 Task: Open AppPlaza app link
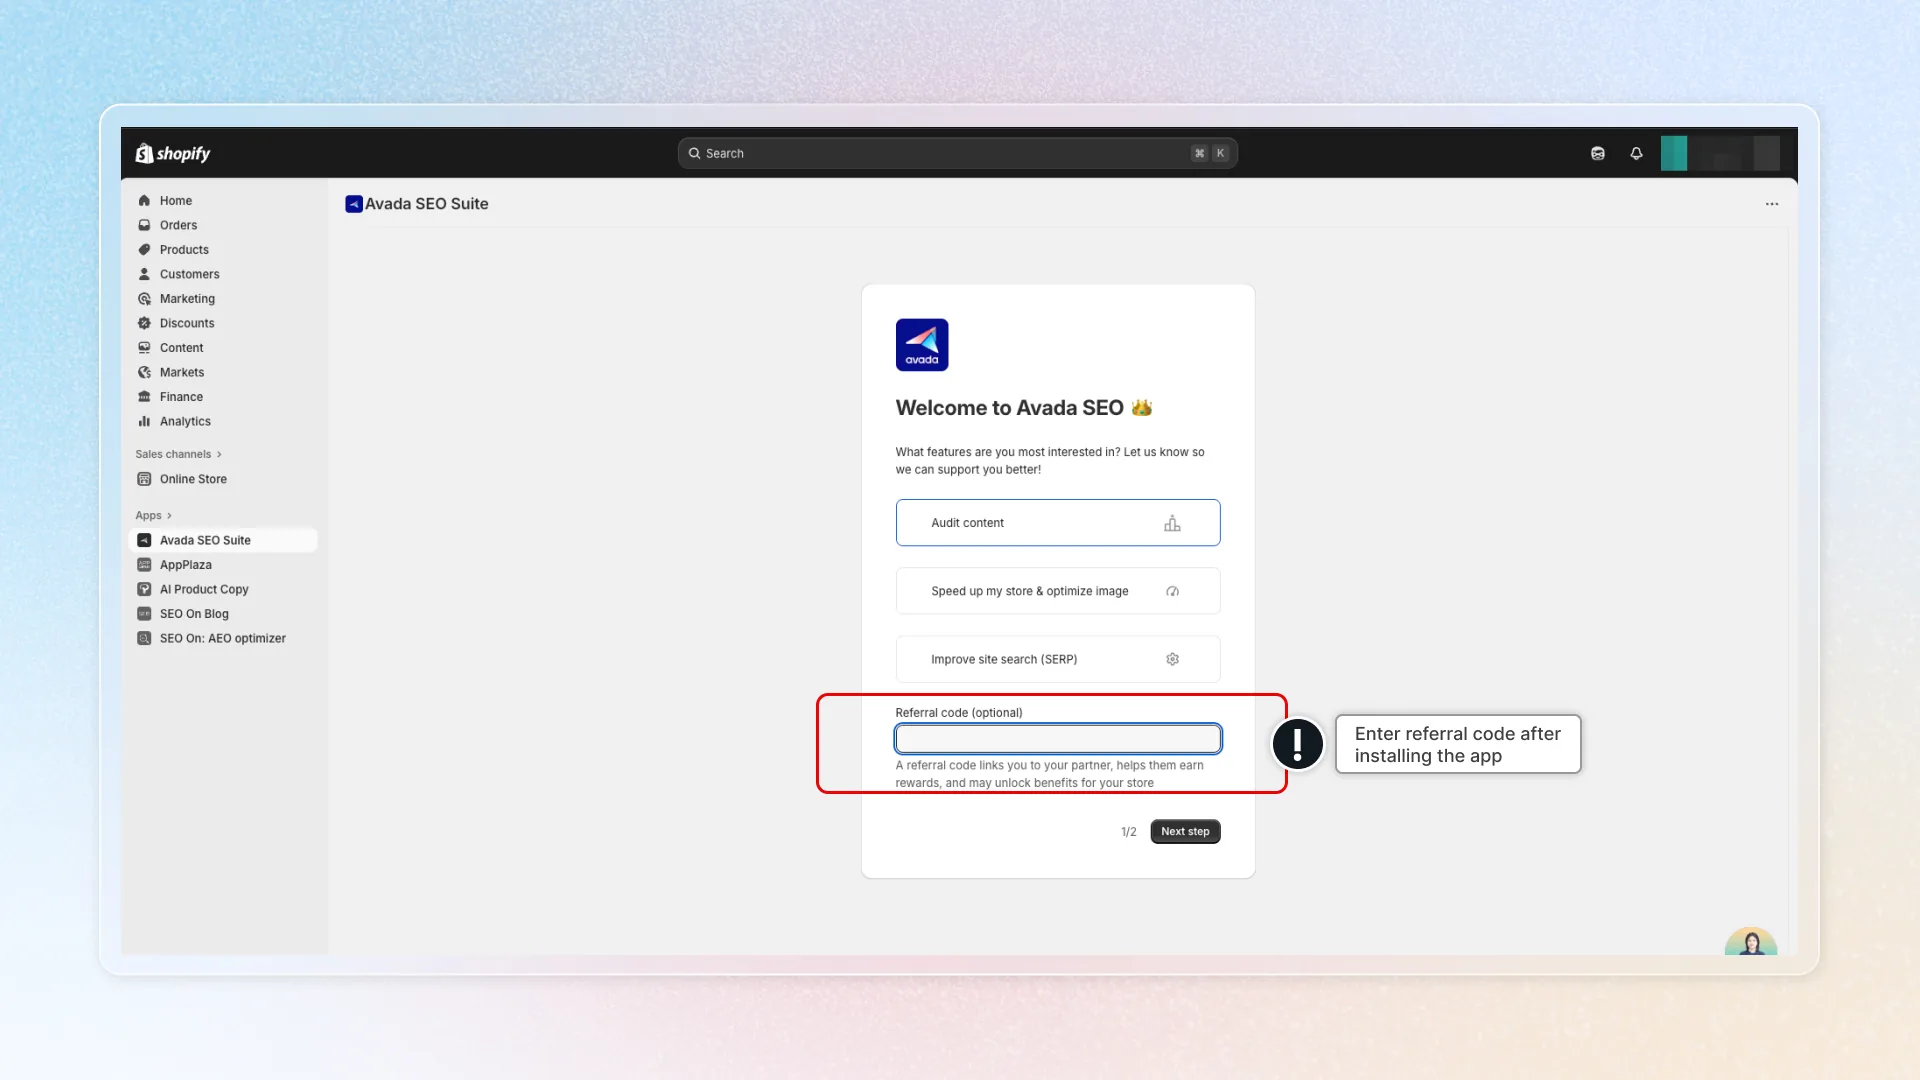[223, 565]
